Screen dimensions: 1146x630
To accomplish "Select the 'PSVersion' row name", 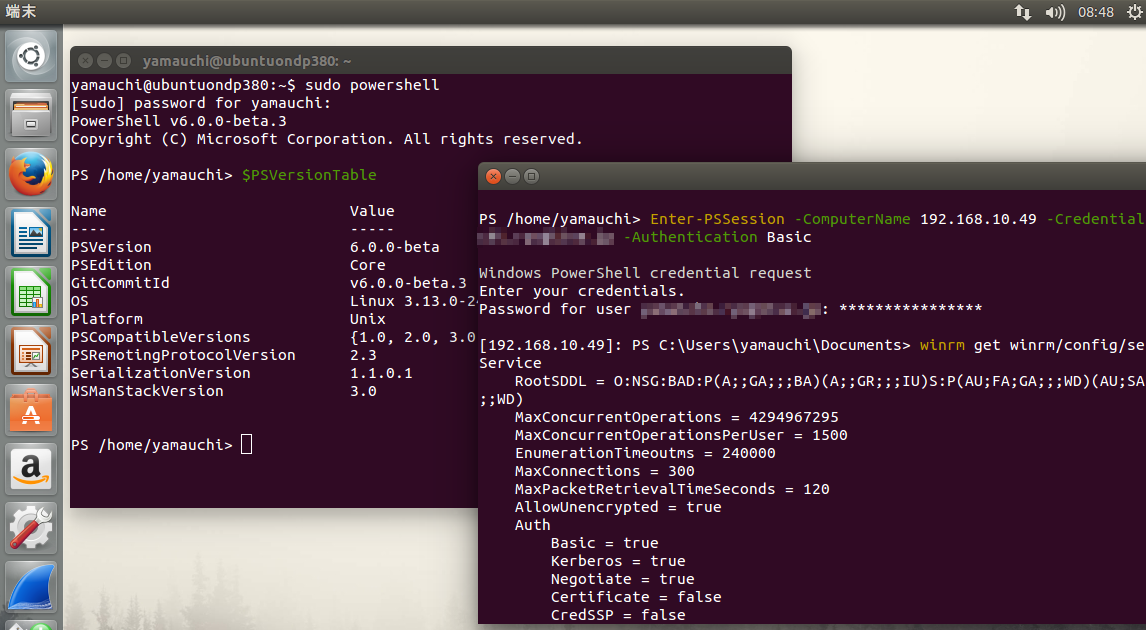I will point(111,247).
